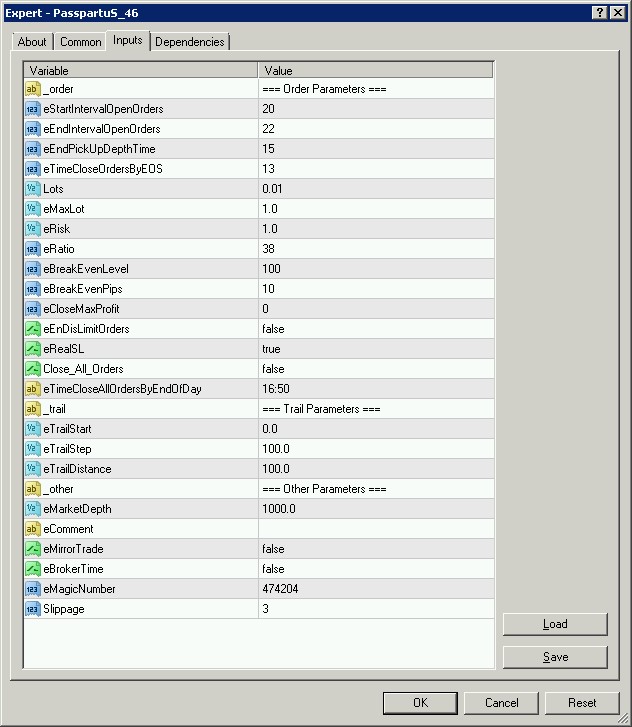Select the eRealSL value true
Viewport: 632px width, 727px height.
point(271,349)
